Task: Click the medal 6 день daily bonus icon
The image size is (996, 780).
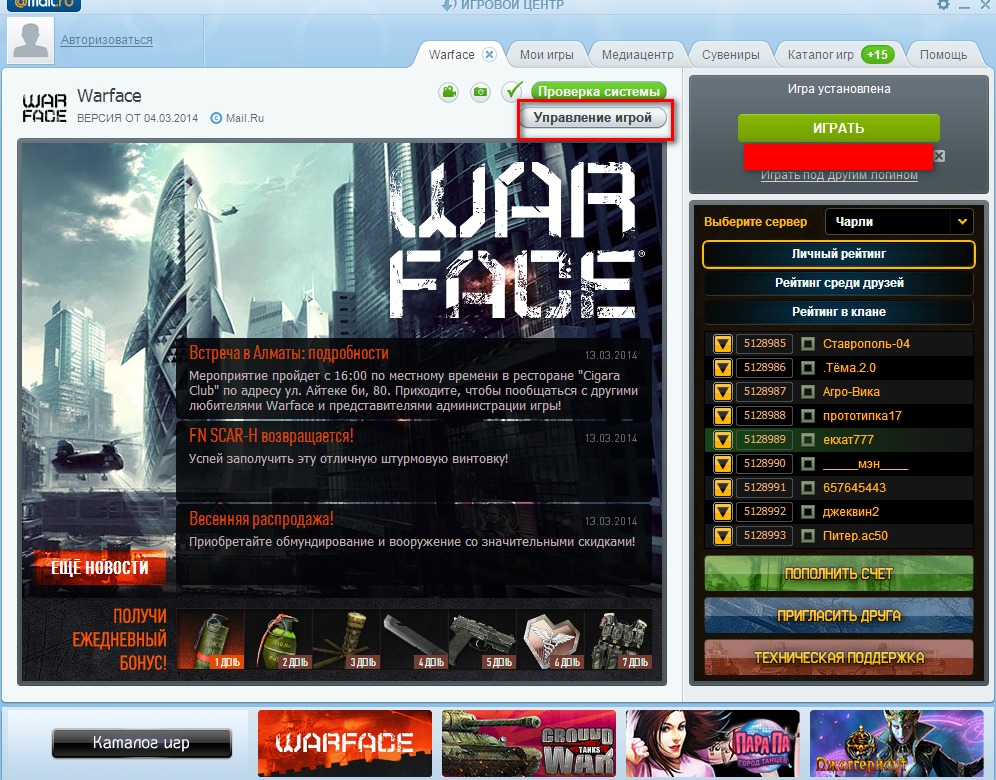Action: (550, 639)
